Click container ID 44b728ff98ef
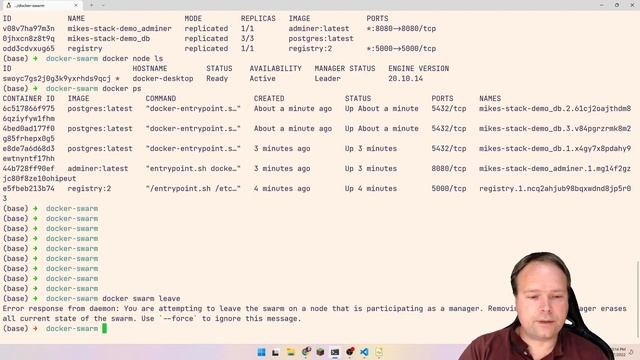The height and width of the screenshot is (360, 640). point(29,169)
